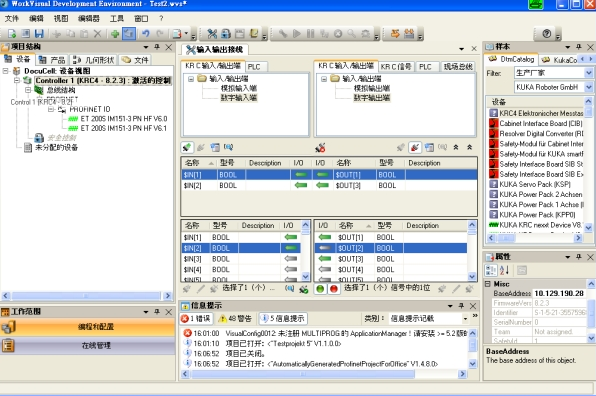
Task: Click the BaseAddress value field 10.129.190.28
Action: 560,293
